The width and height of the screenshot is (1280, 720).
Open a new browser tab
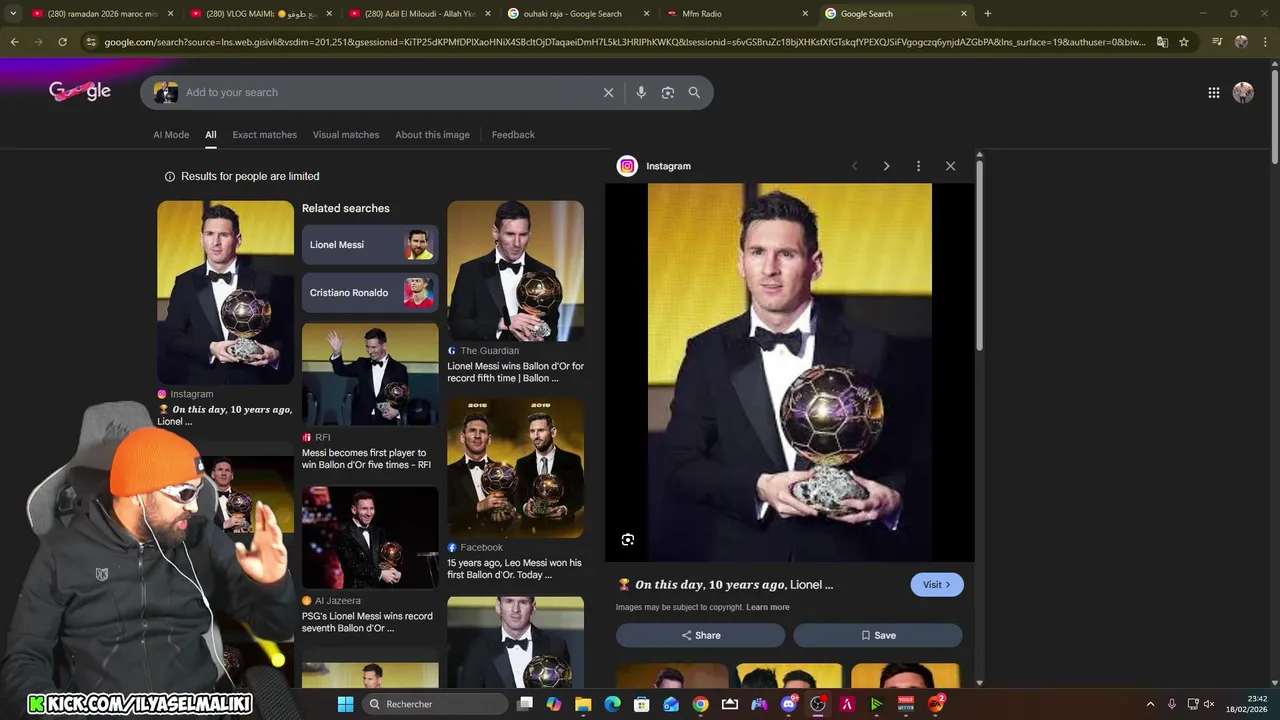[988, 13]
